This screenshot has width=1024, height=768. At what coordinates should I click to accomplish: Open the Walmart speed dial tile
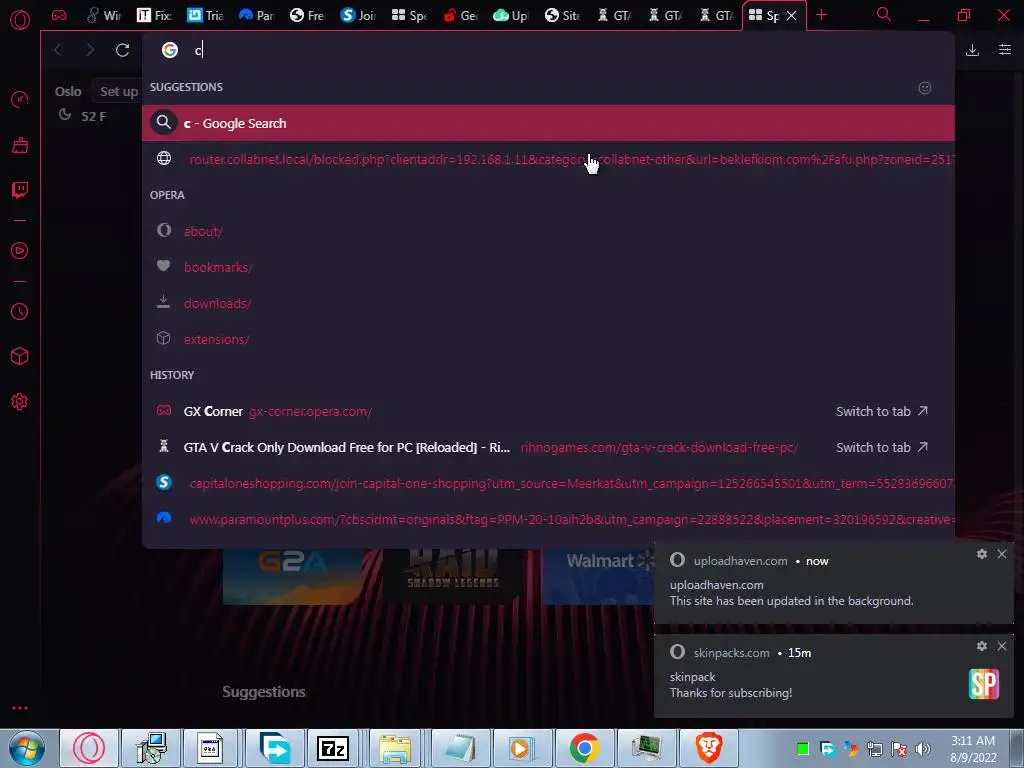coord(598,576)
